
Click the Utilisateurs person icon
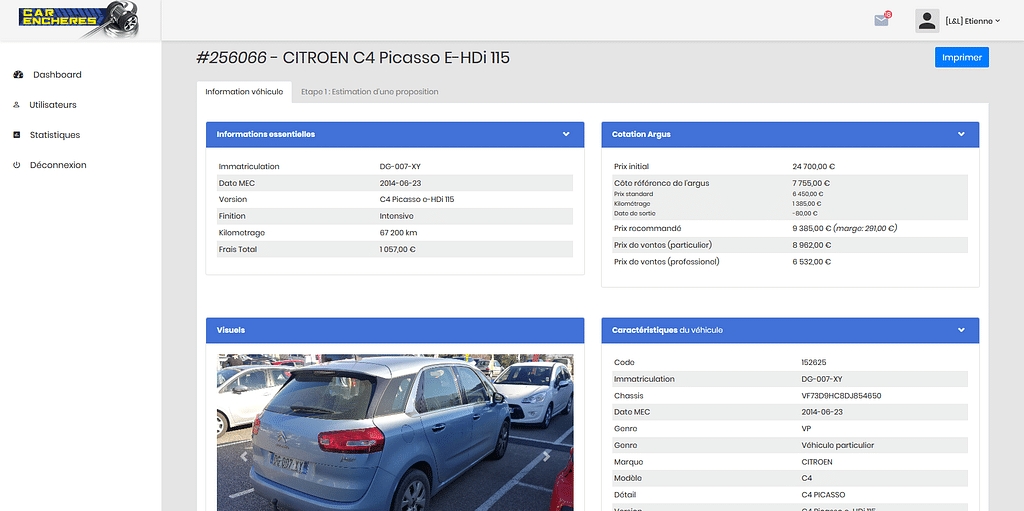click(16, 105)
